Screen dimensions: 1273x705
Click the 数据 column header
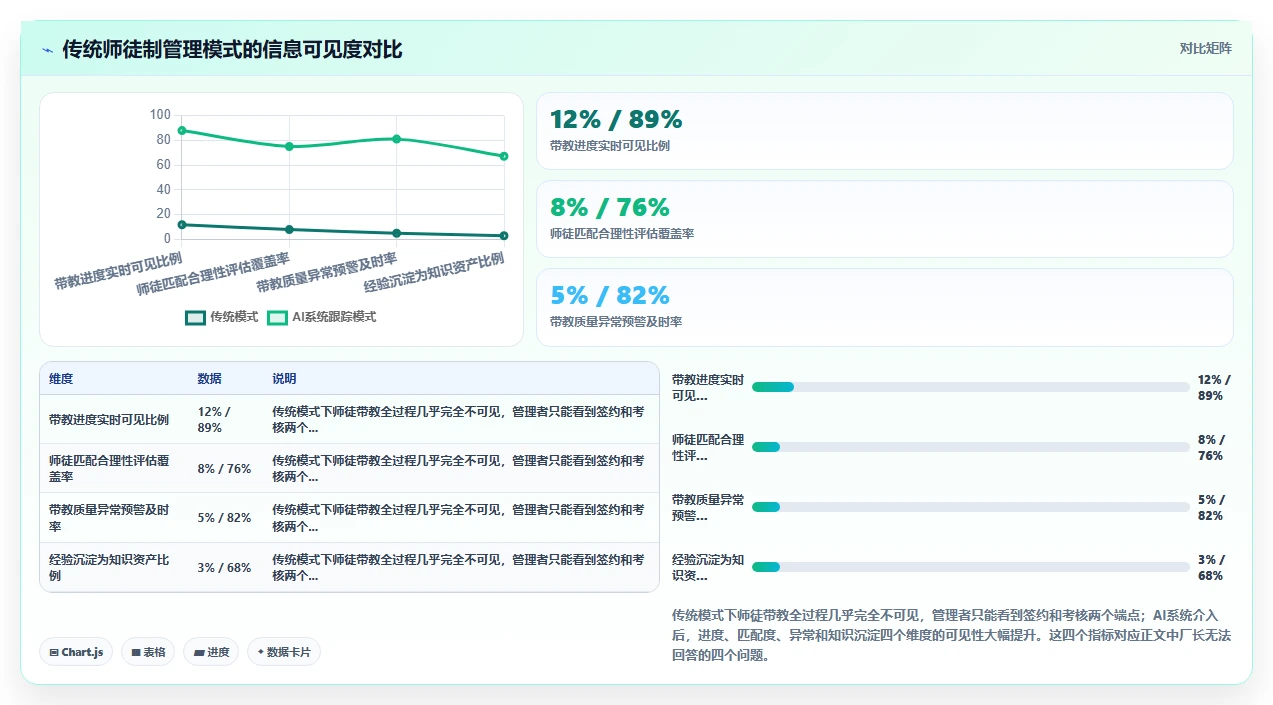click(x=210, y=379)
